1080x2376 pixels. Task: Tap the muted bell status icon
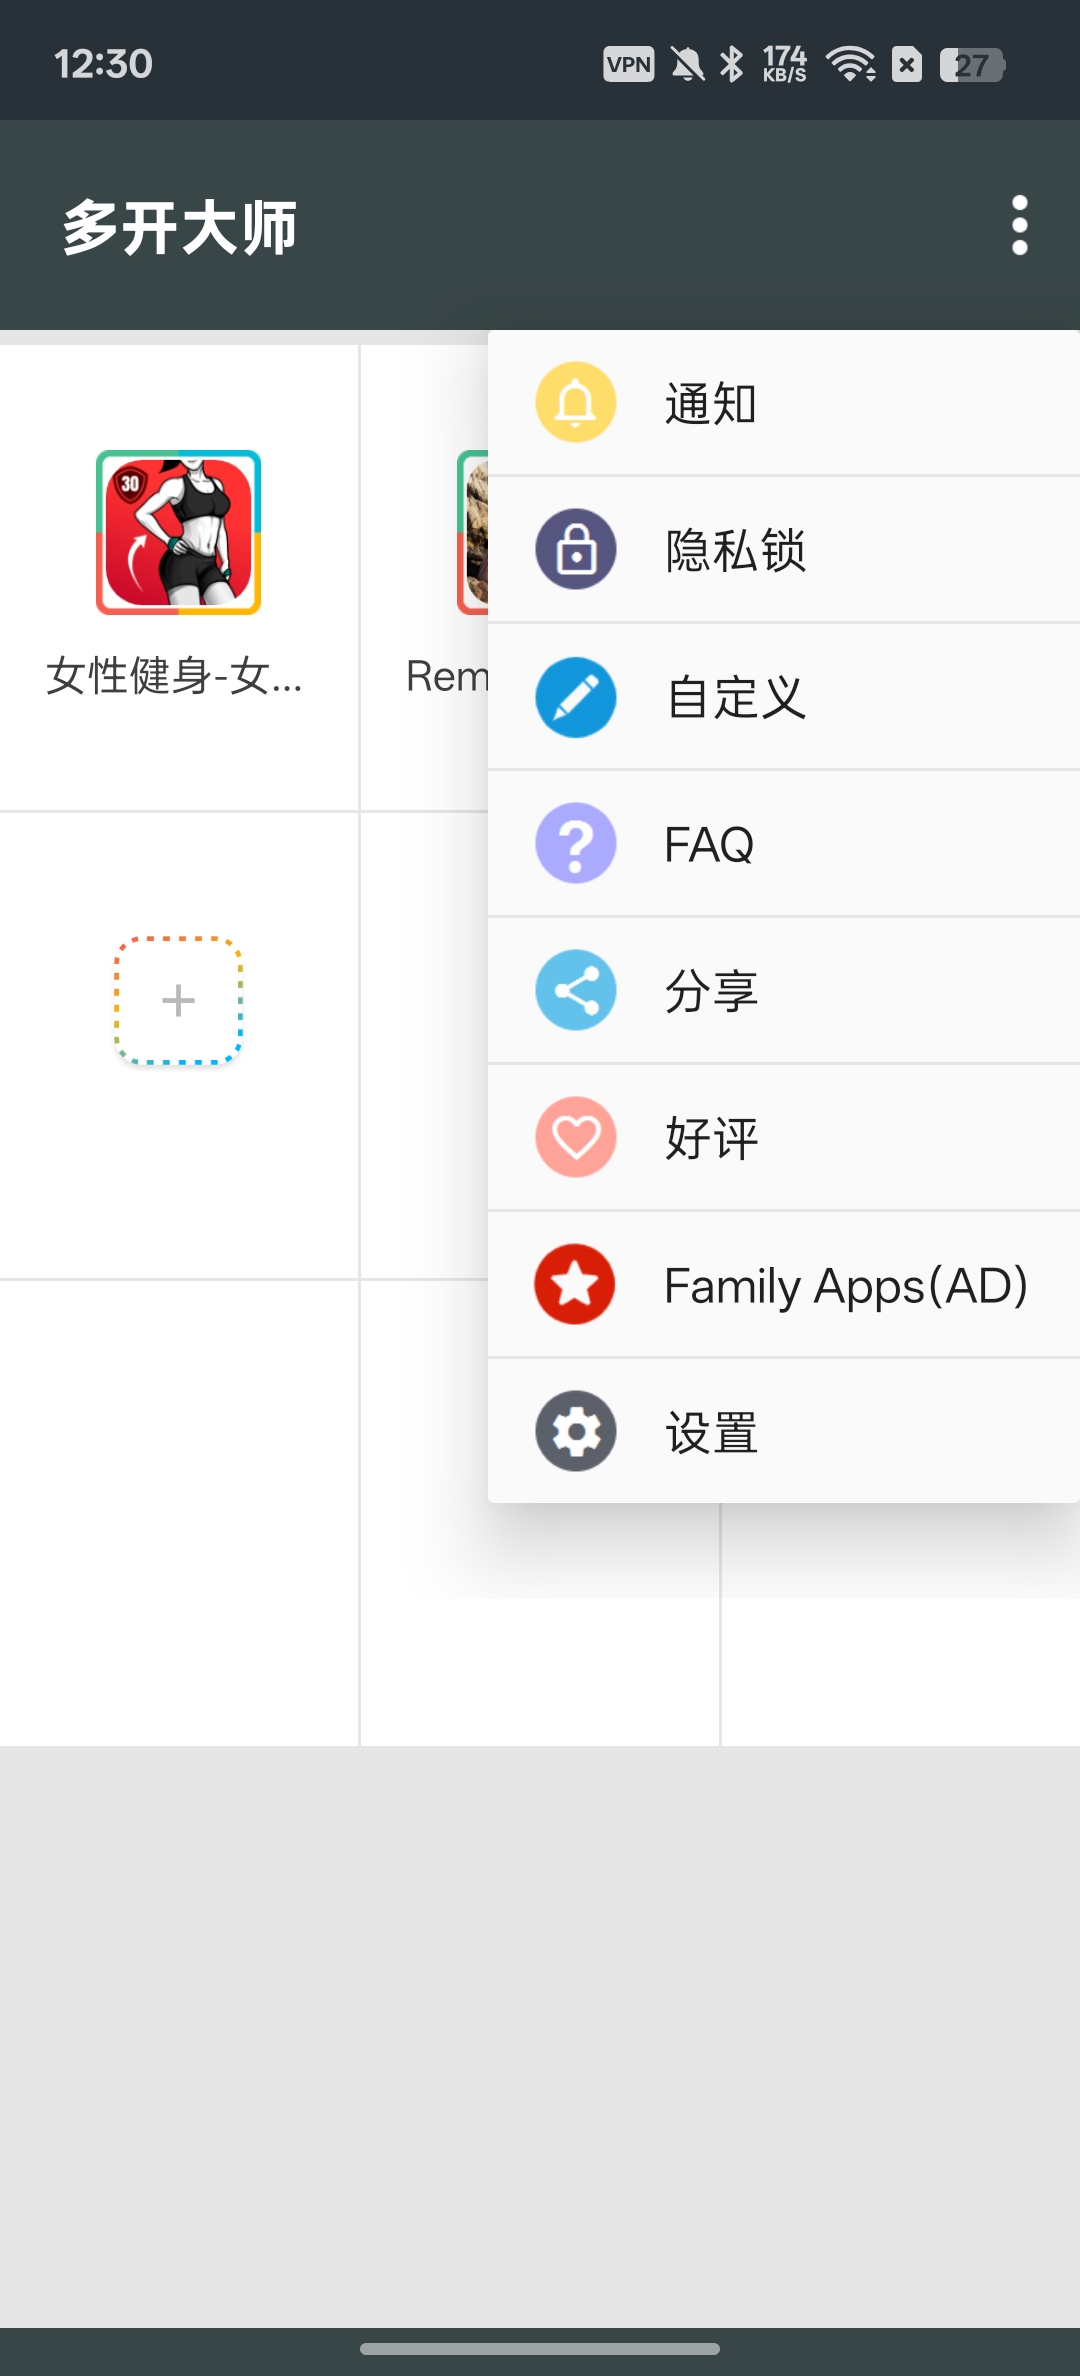[x=687, y=64]
